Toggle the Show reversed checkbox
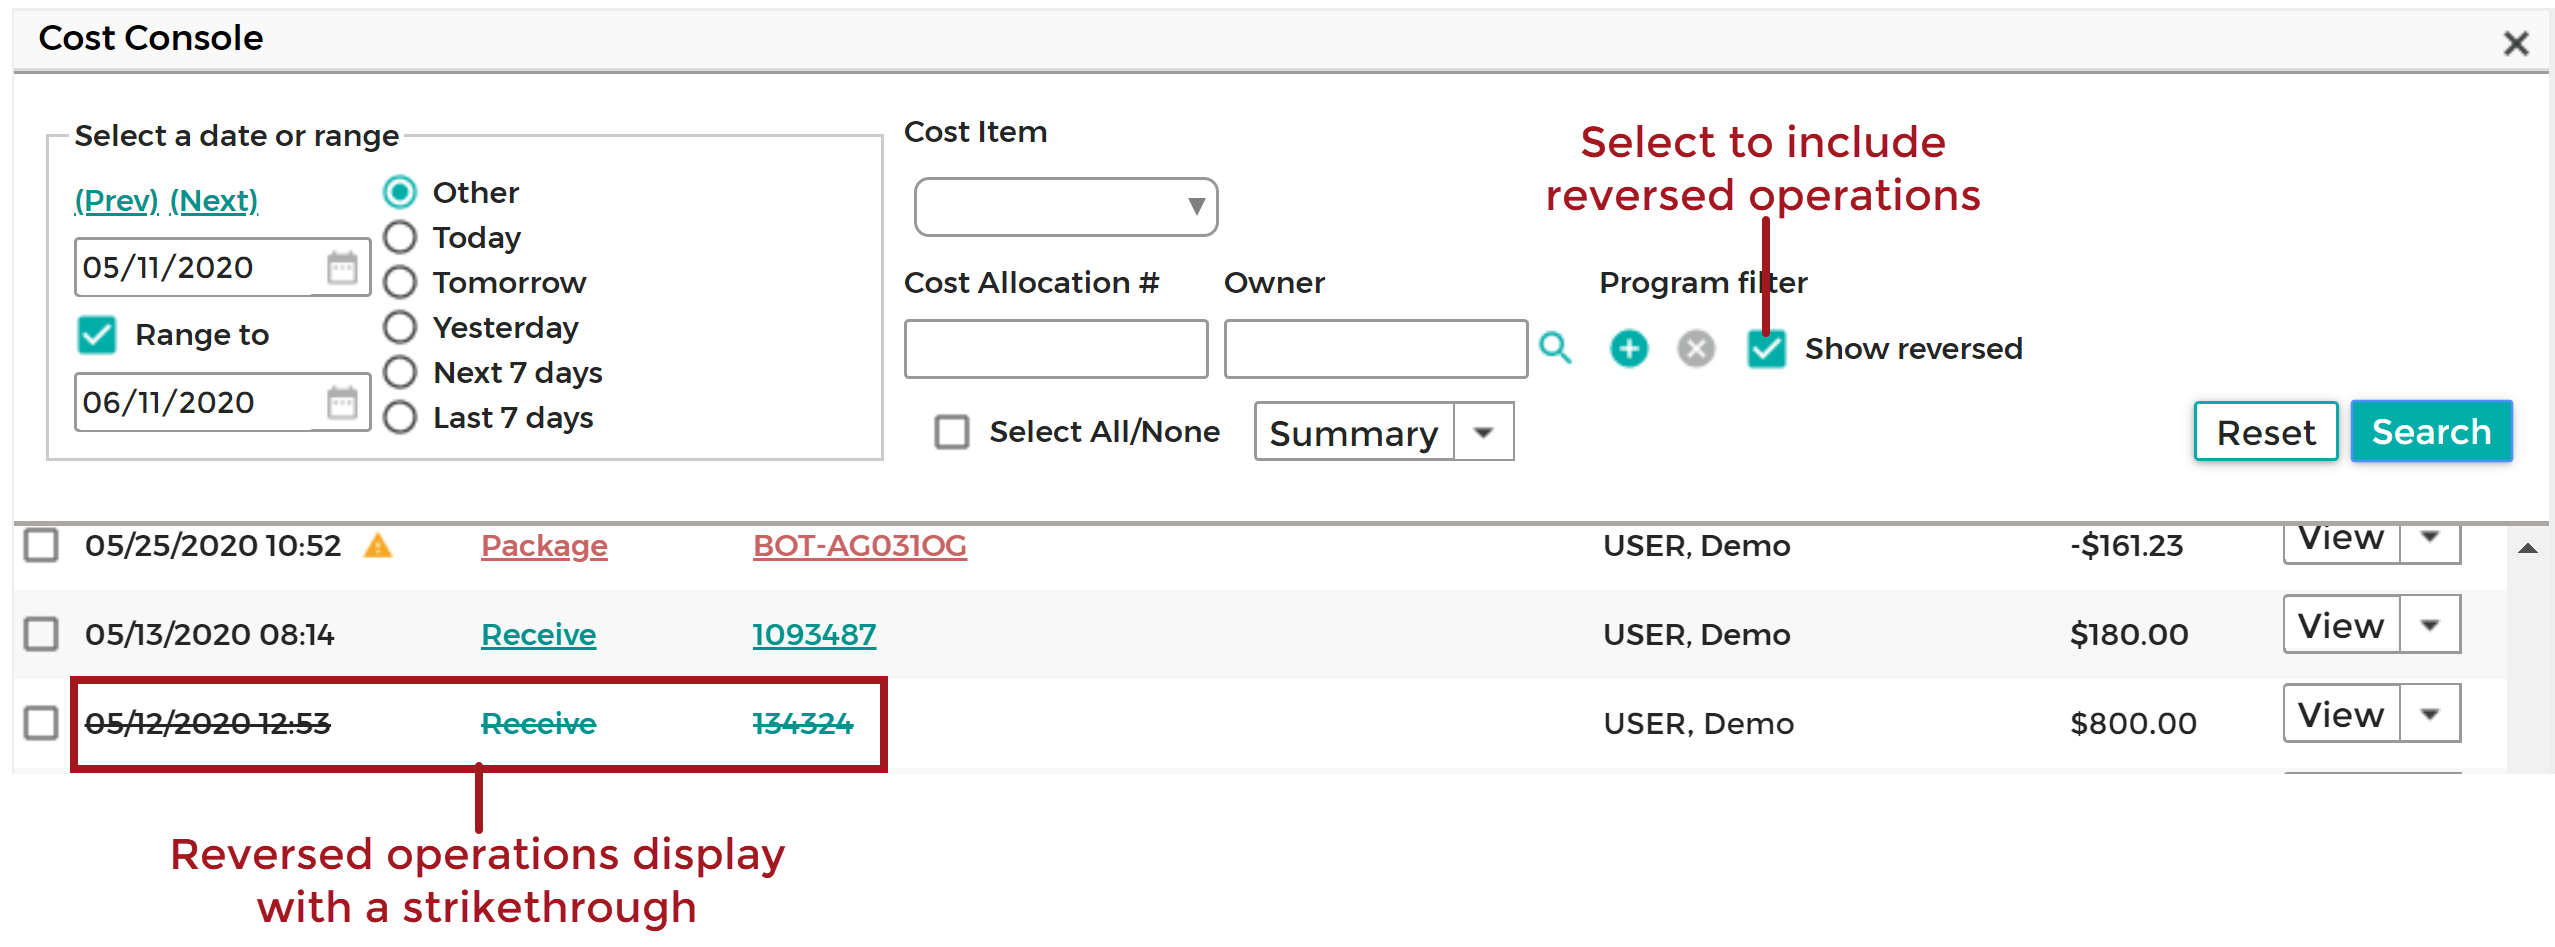2555x947 pixels. coord(1766,348)
